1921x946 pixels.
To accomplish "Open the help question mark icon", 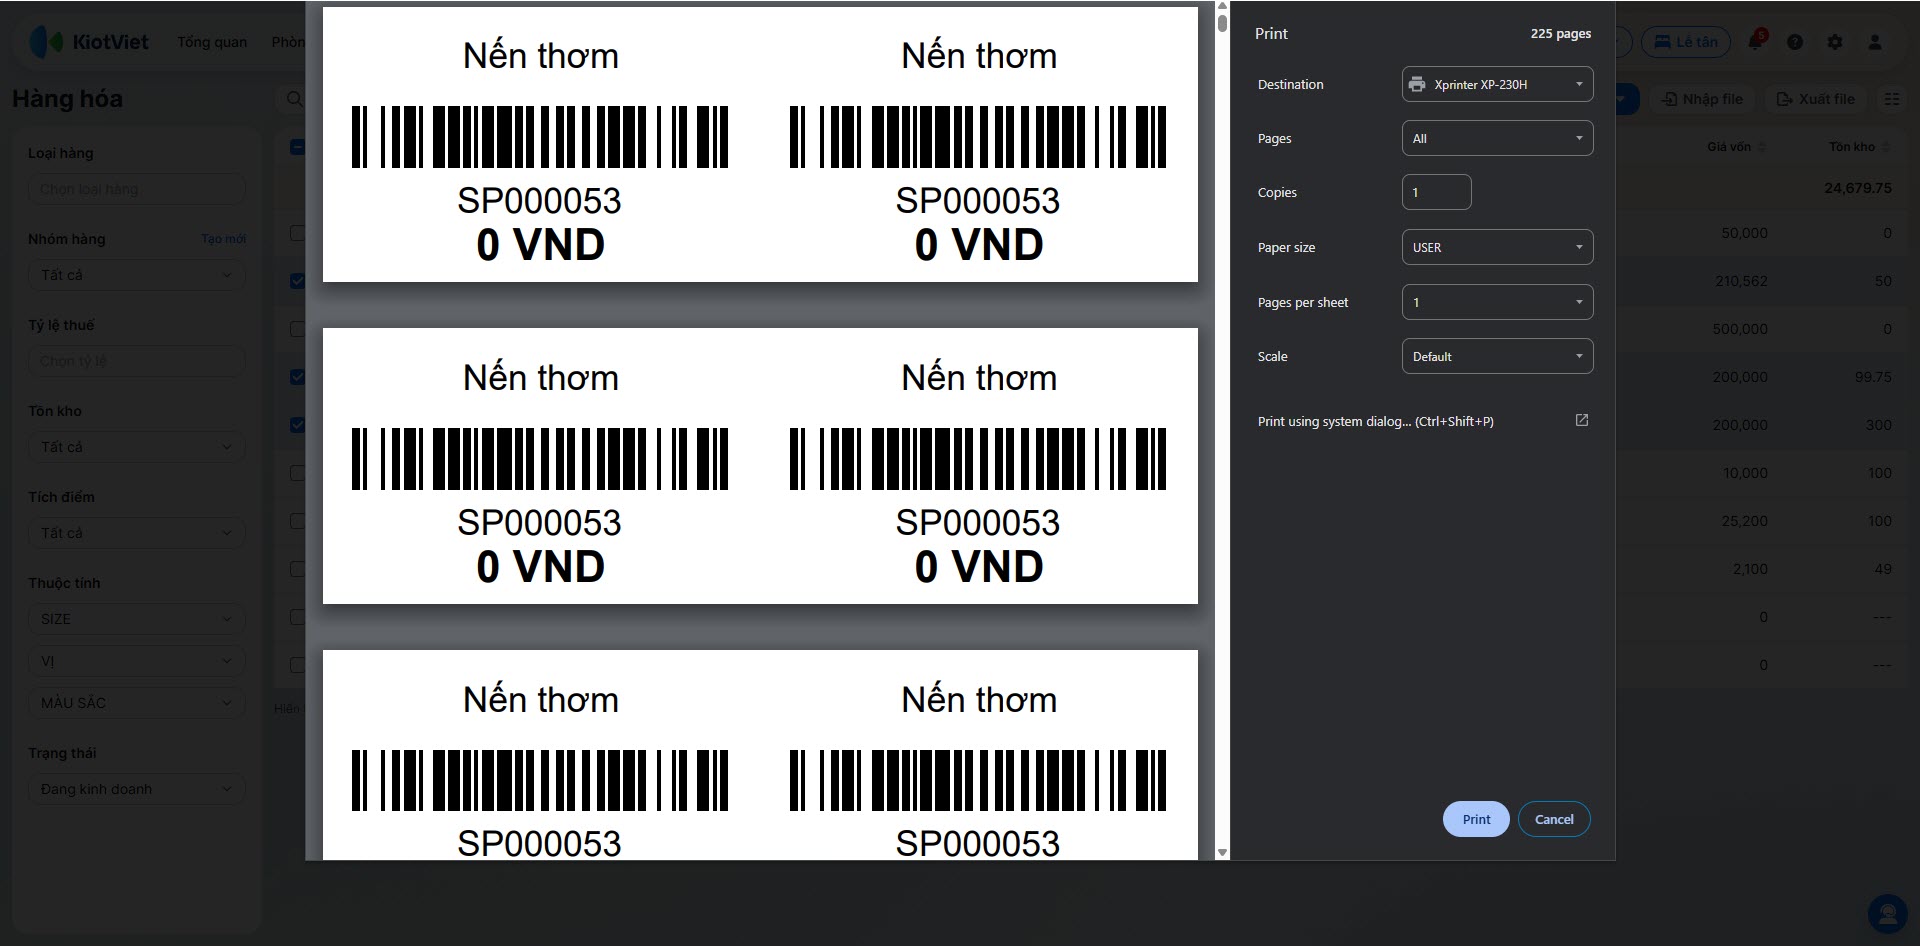I will [1795, 42].
